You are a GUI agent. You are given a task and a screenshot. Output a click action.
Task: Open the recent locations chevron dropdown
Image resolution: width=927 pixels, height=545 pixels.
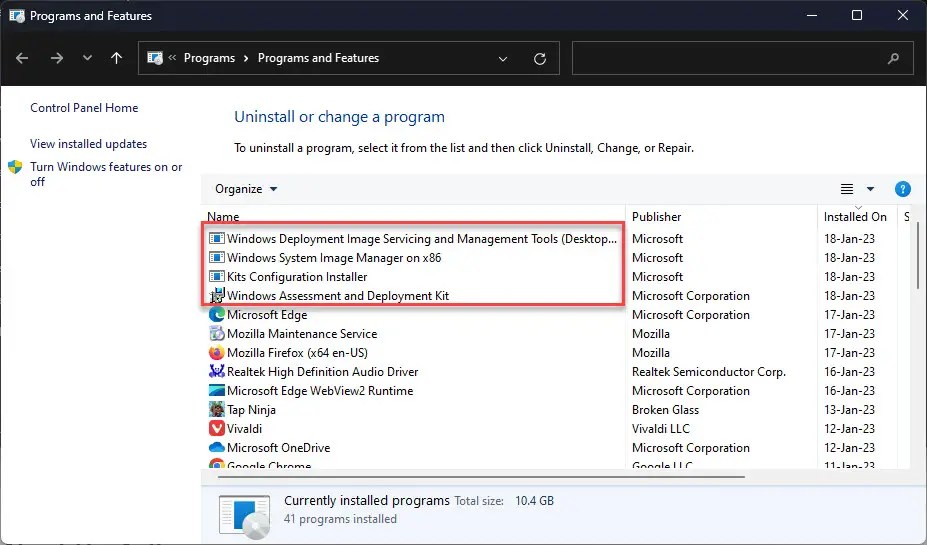pos(87,58)
